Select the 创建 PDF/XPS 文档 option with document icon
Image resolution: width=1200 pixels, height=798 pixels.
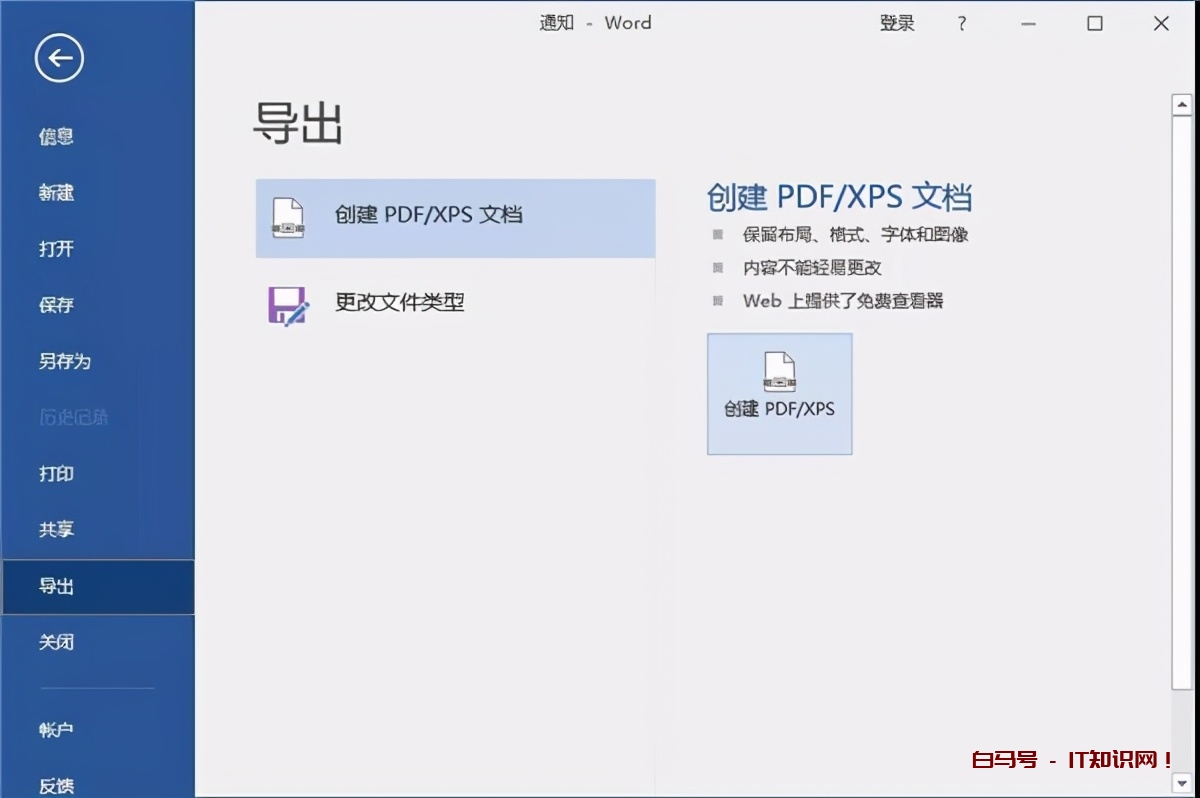pos(455,218)
